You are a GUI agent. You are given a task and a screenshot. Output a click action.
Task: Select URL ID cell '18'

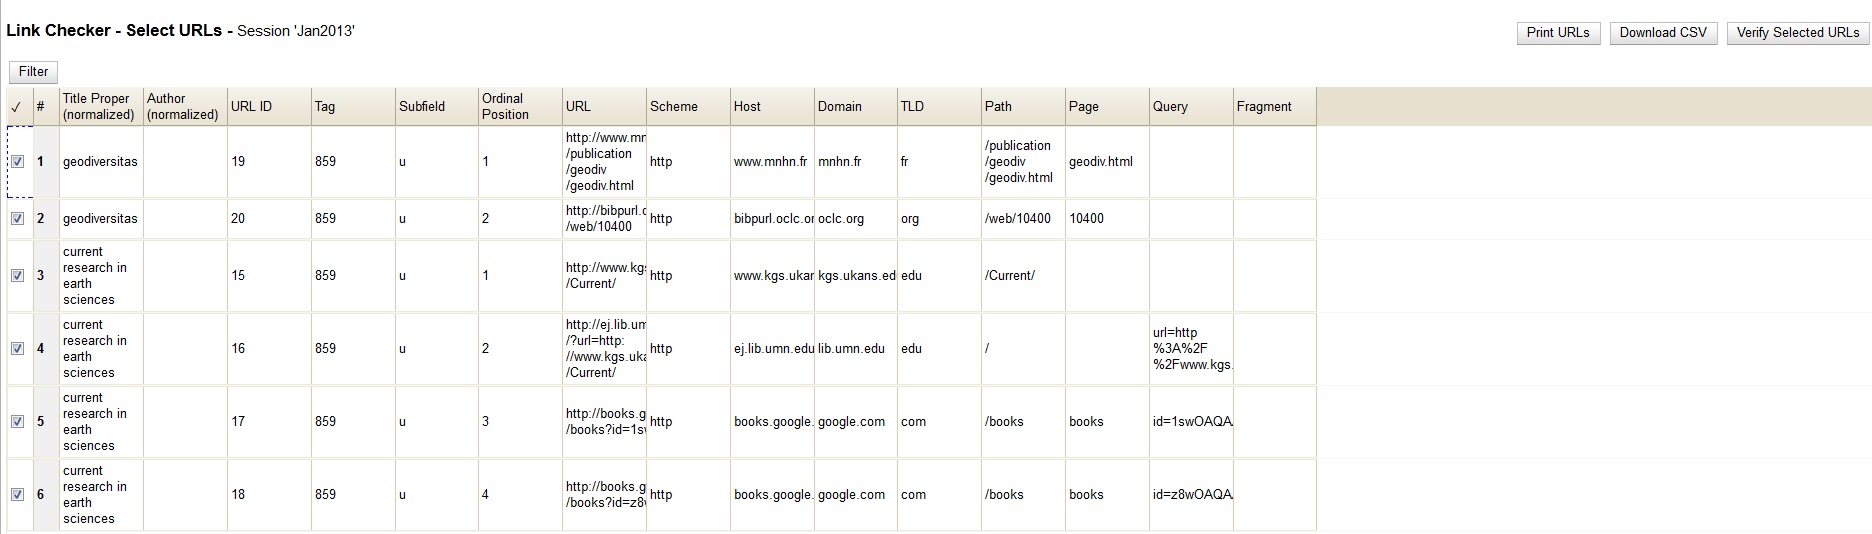click(x=269, y=494)
